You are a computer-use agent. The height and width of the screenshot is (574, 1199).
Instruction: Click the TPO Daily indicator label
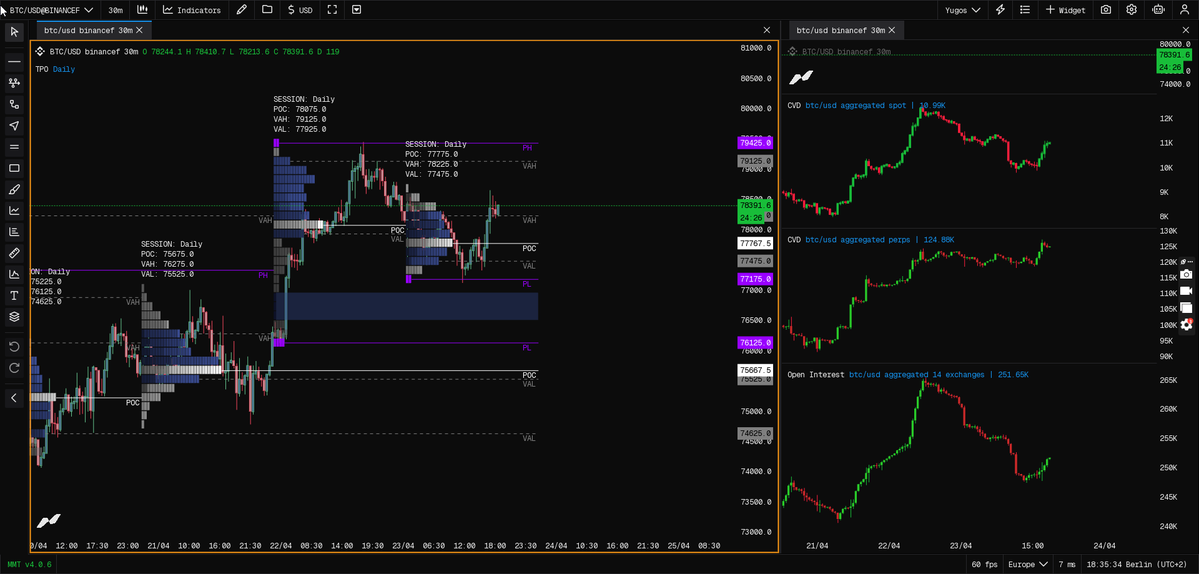point(55,69)
